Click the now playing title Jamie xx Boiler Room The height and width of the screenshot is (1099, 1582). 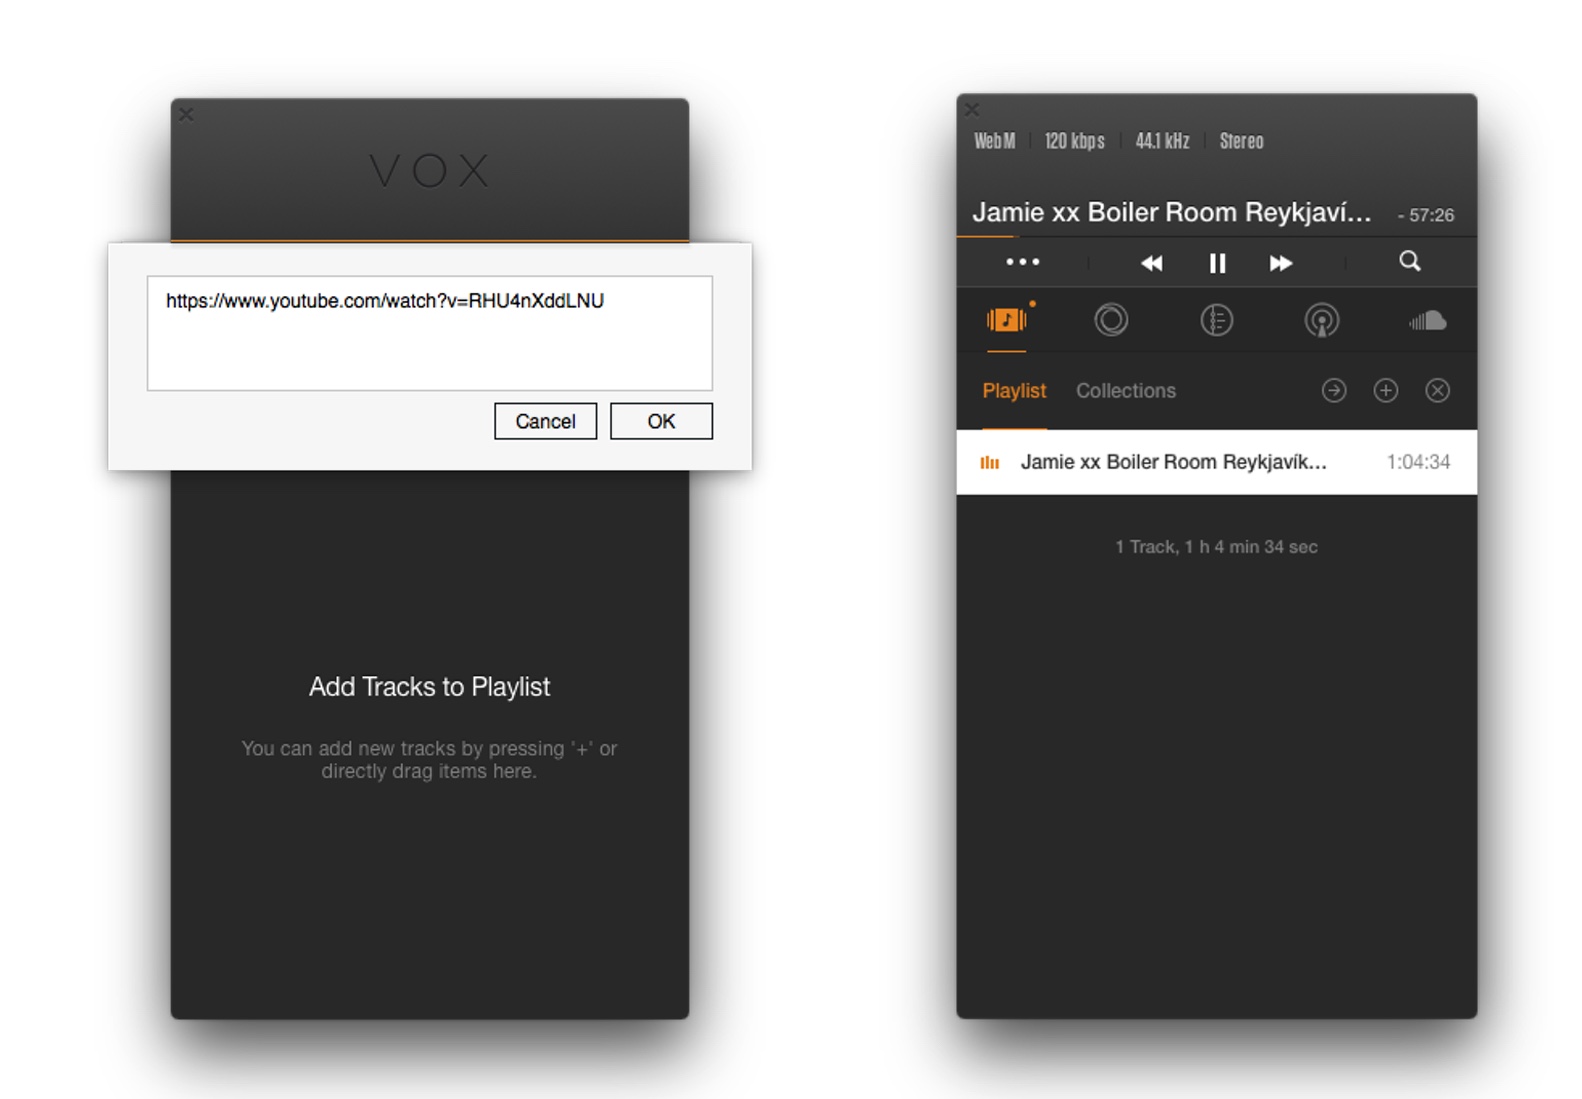(x=1171, y=212)
